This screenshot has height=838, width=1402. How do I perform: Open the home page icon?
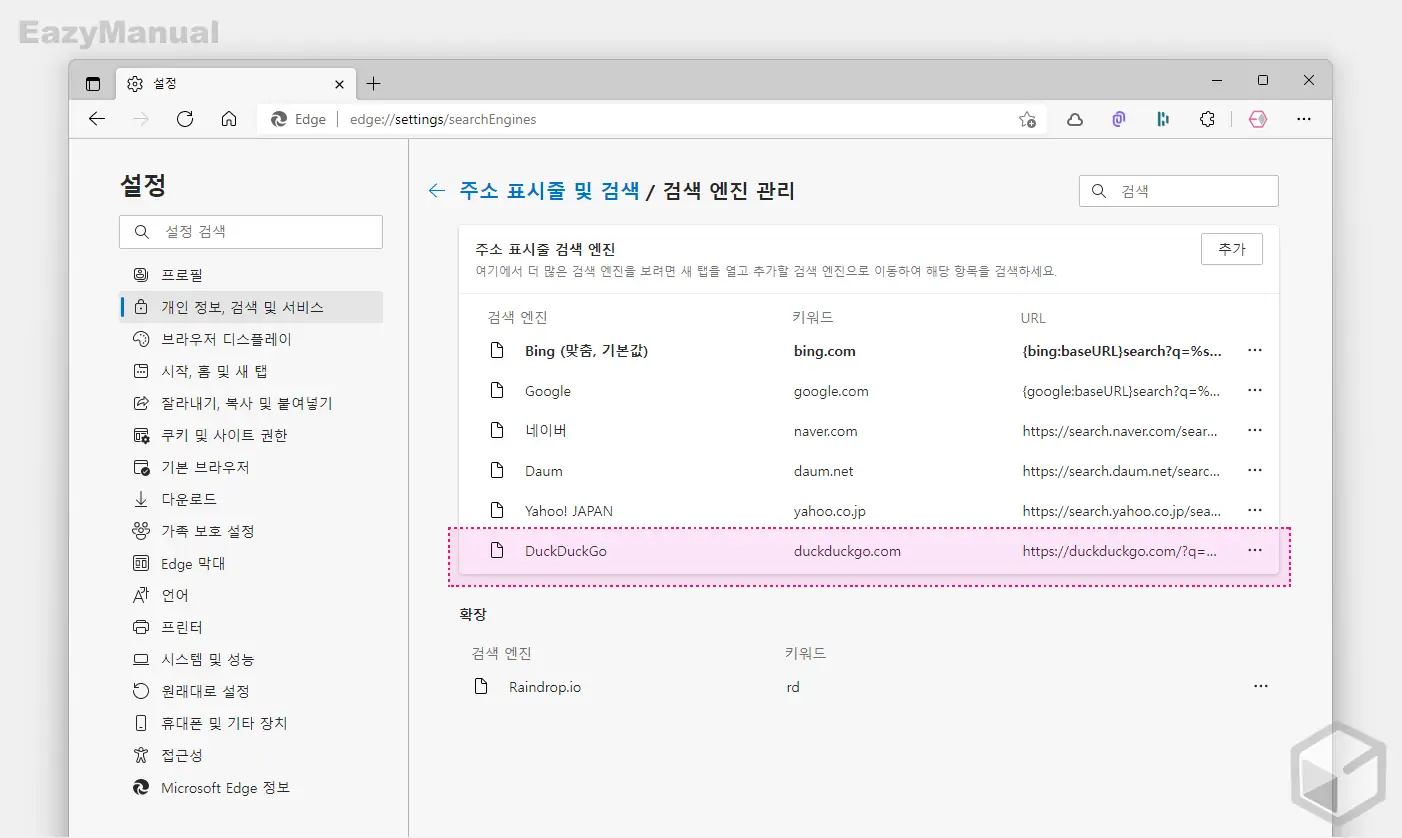(x=229, y=119)
